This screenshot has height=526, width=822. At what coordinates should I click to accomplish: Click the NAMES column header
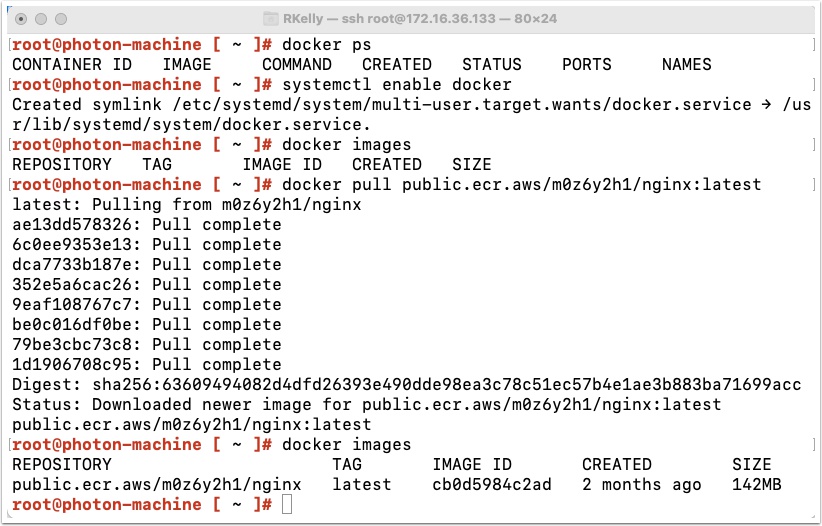(686, 65)
